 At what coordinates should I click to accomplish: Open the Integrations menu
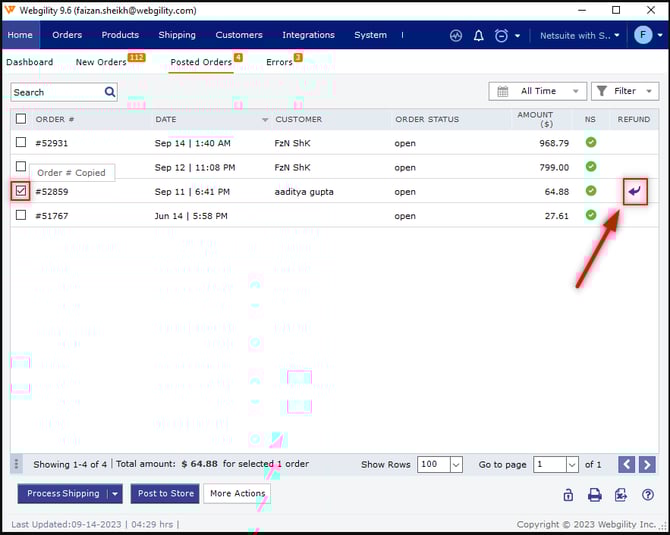click(308, 35)
